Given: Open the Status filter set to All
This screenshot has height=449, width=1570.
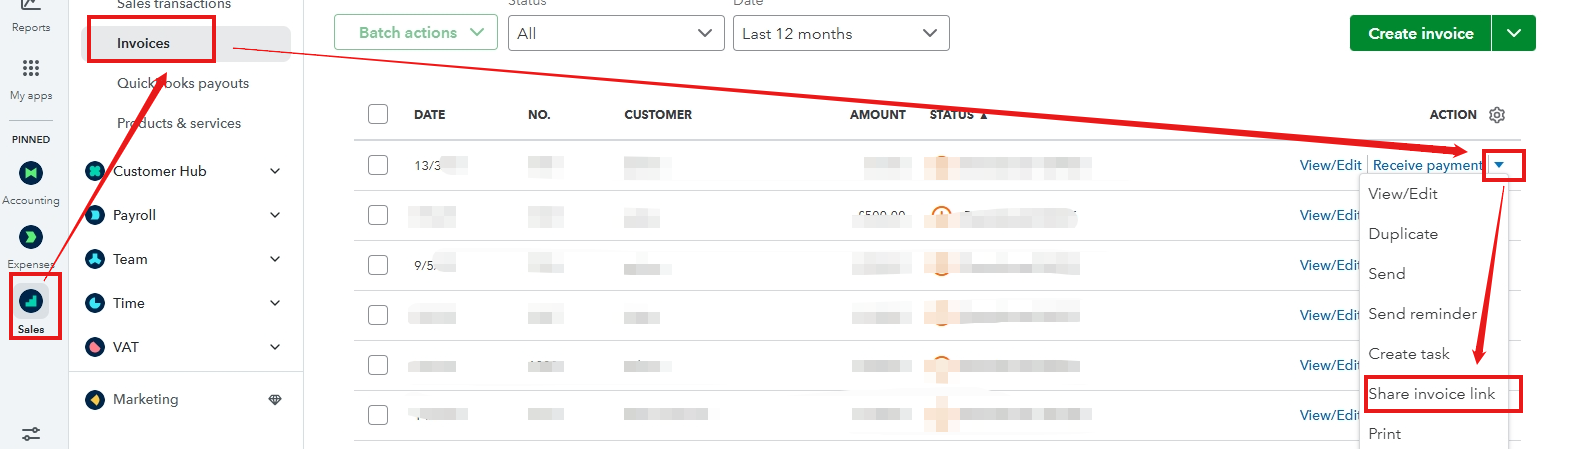Looking at the screenshot, I should [614, 33].
